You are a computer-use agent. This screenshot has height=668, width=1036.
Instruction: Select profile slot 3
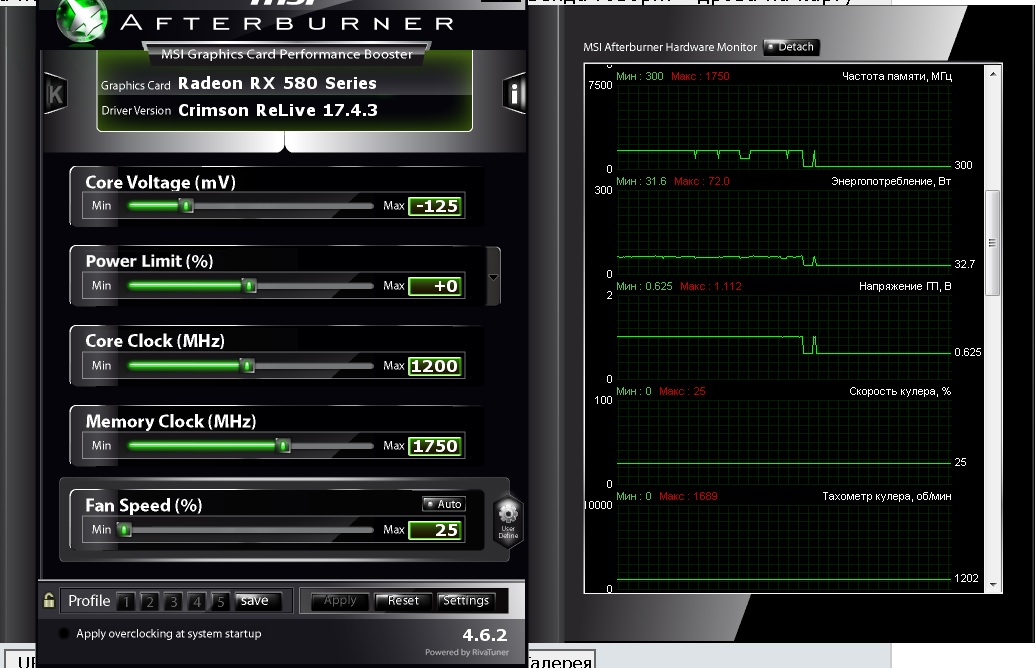(x=173, y=601)
